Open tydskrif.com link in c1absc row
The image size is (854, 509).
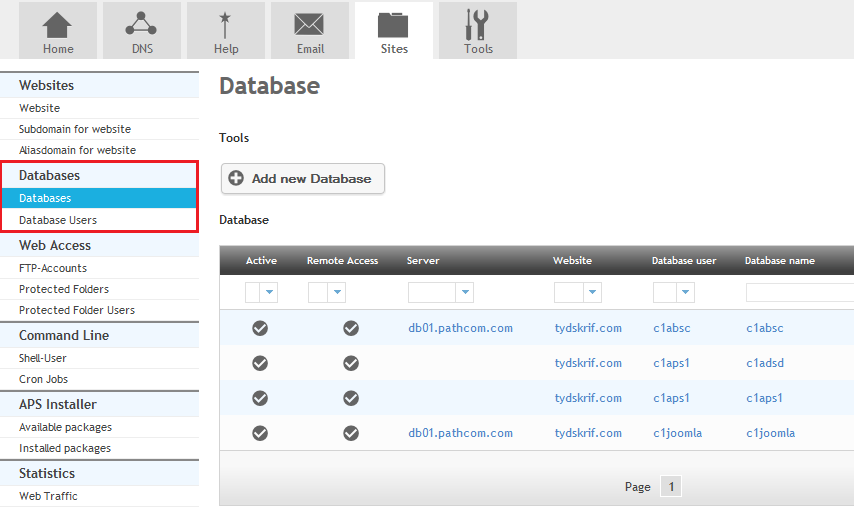588,328
